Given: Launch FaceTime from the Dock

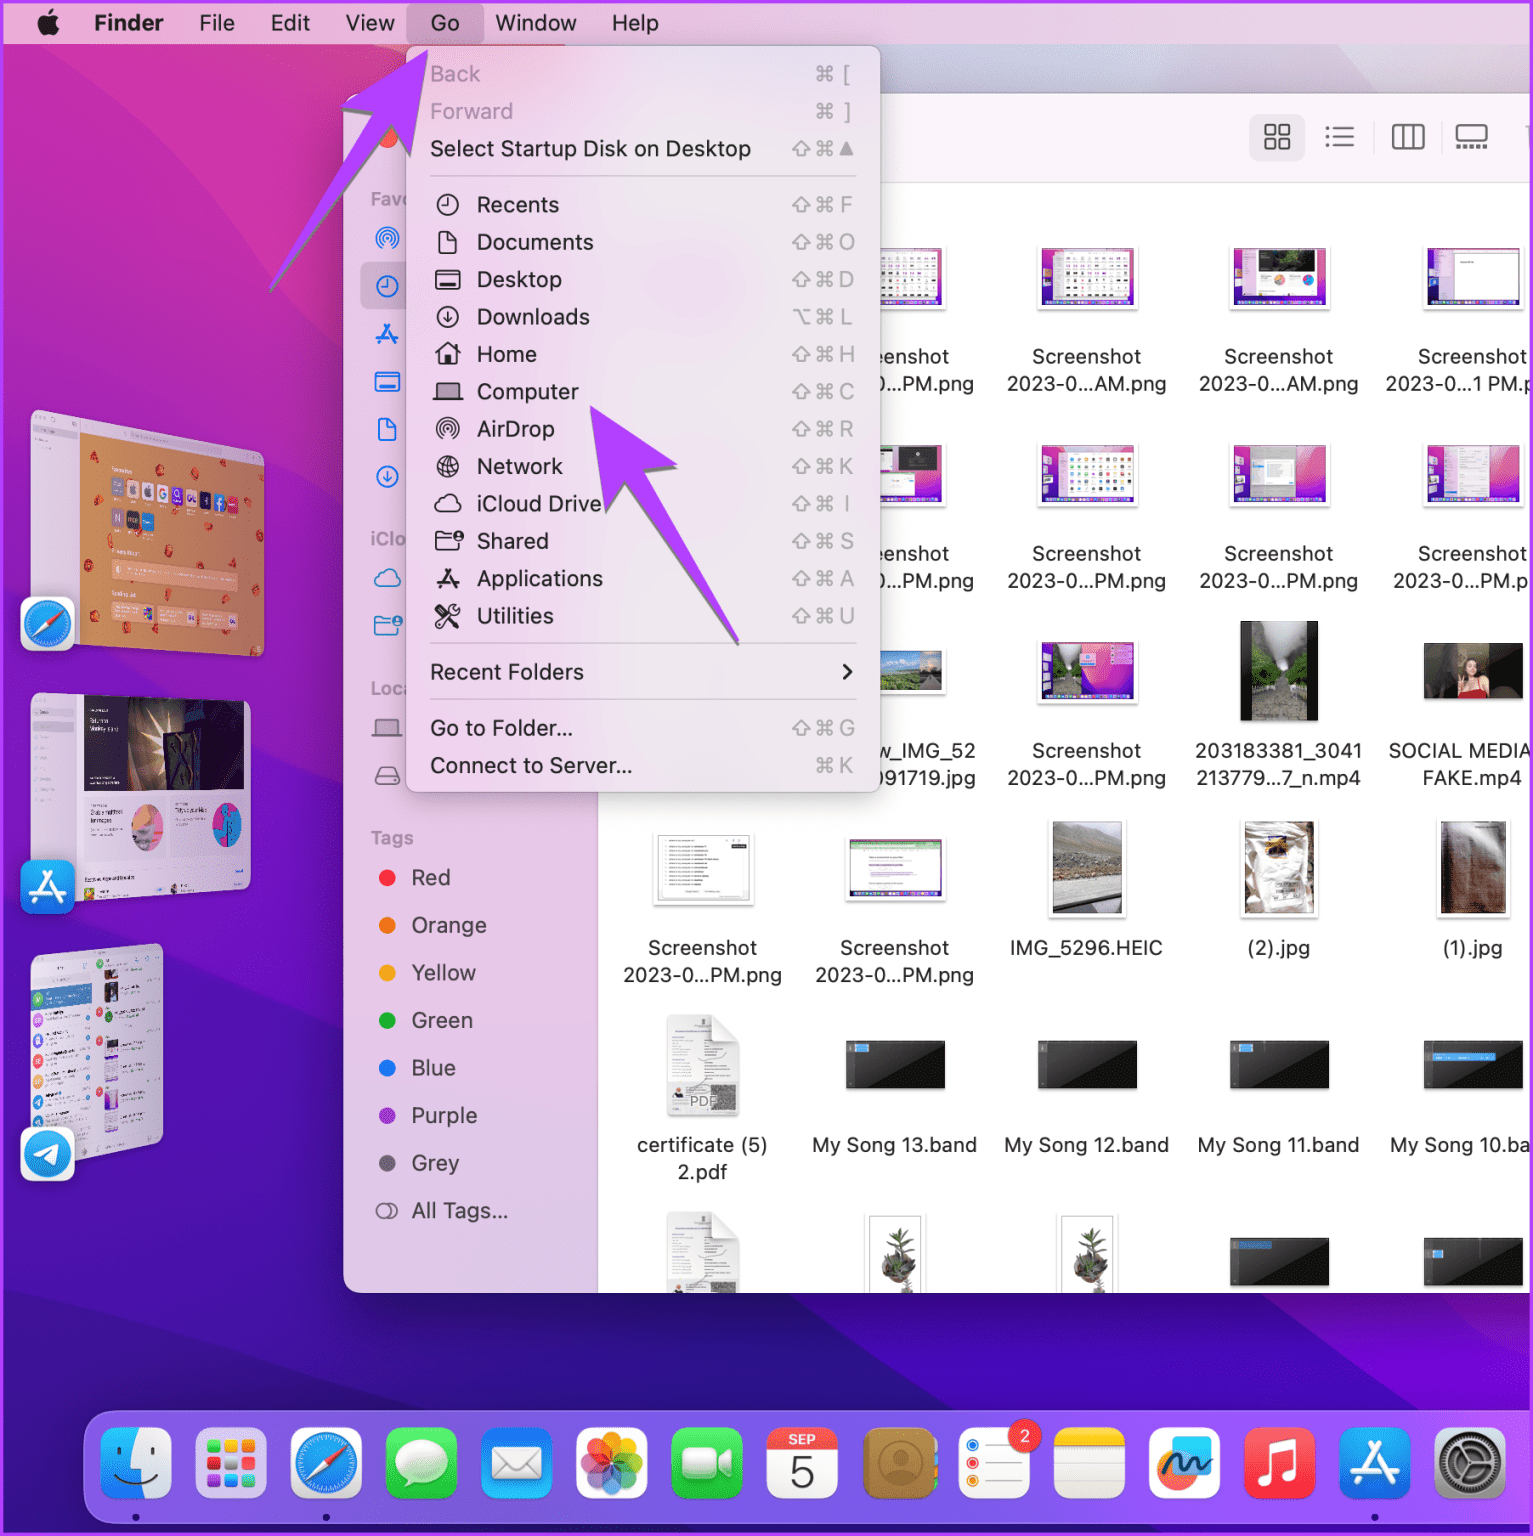Looking at the screenshot, I should (707, 1464).
